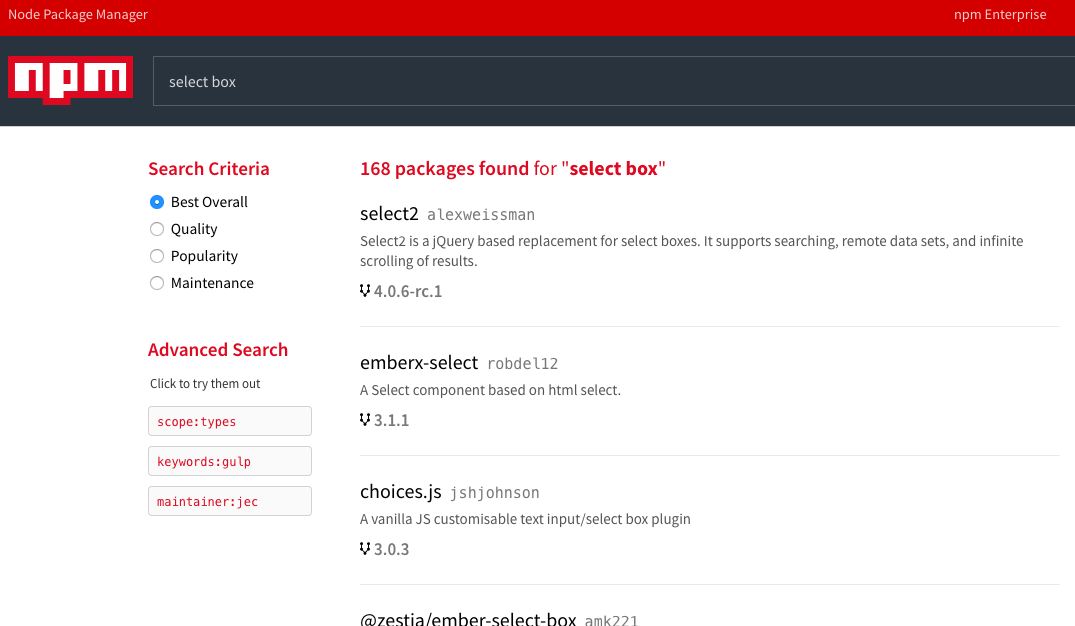The height and width of the screenshot is (626, 1075).
Task: Try the maintainer:jec advanced search
Action: coord(230,501)
